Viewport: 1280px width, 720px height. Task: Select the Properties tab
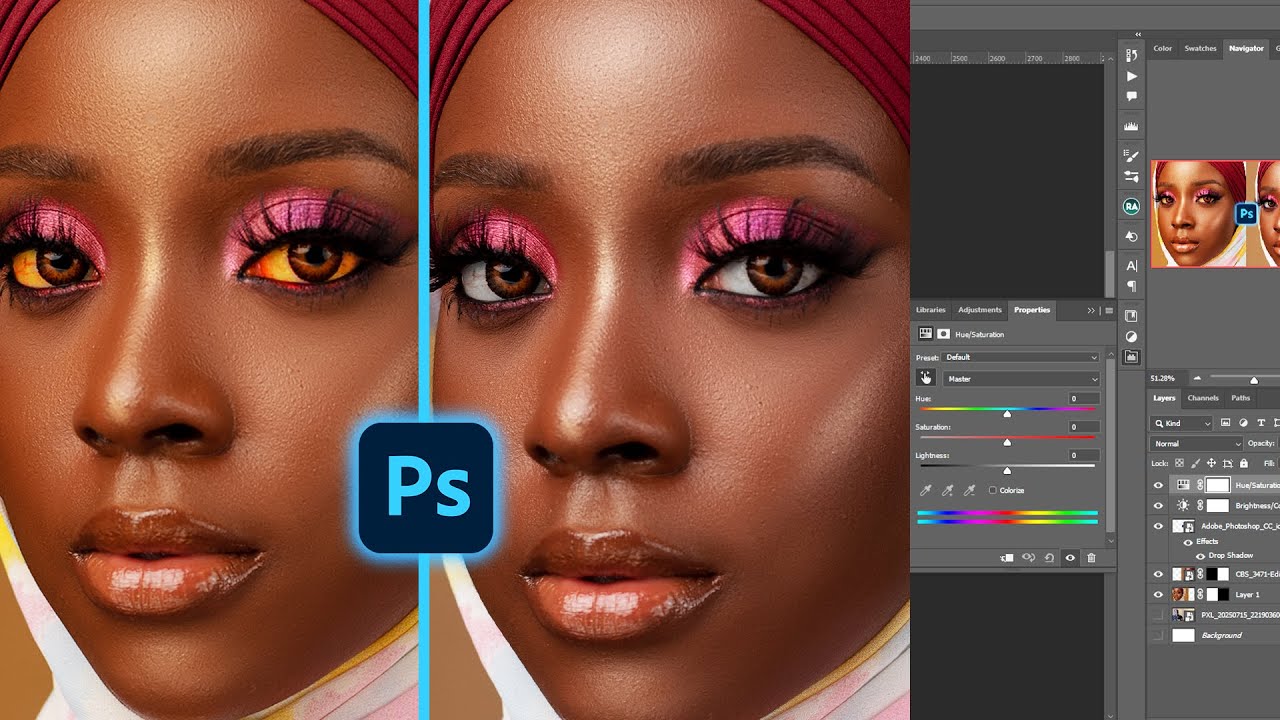1032,310
